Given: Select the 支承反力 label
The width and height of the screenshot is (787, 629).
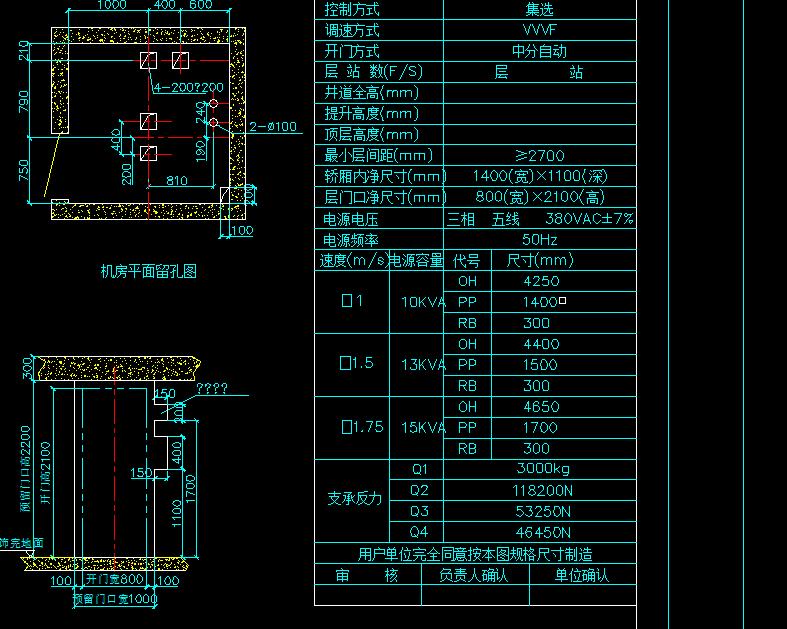Looking at the screenshot, I should click(x=354, y=498).
